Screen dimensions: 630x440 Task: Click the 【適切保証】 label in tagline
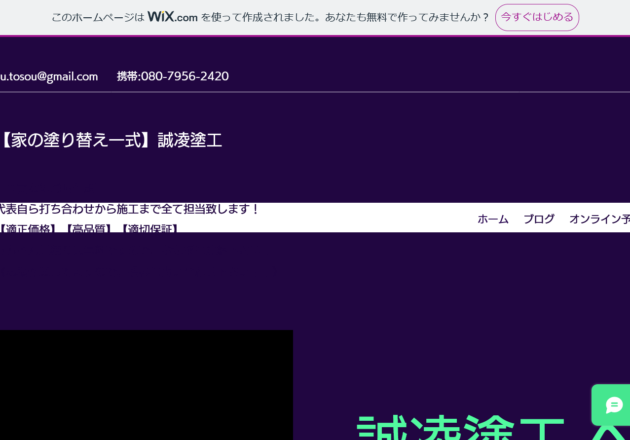pos(149,229)
